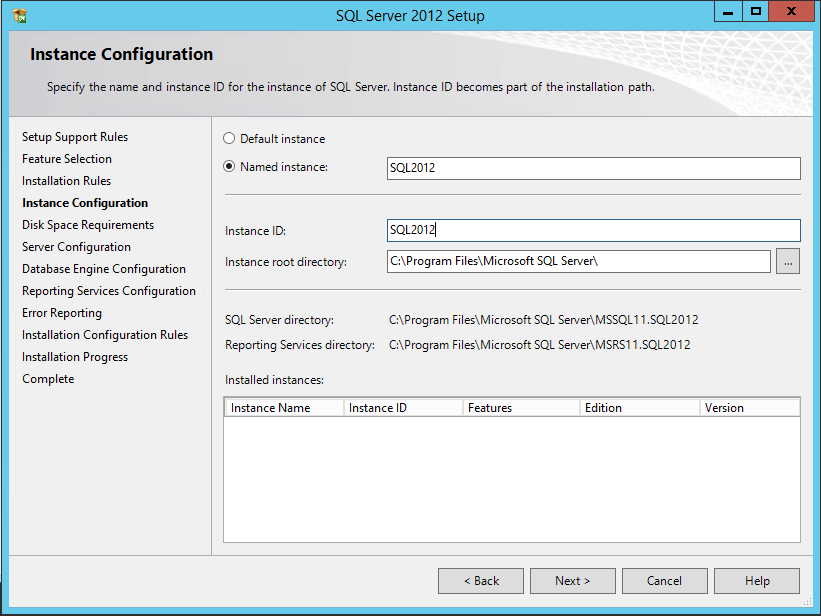
Task: Close the SQL Server 2012 Setup window
Action: [791, 12]
